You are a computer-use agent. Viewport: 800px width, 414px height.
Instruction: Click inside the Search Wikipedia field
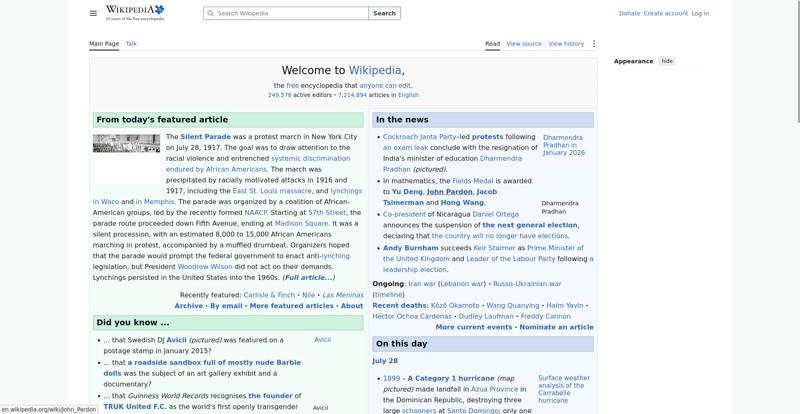(286, 13)
